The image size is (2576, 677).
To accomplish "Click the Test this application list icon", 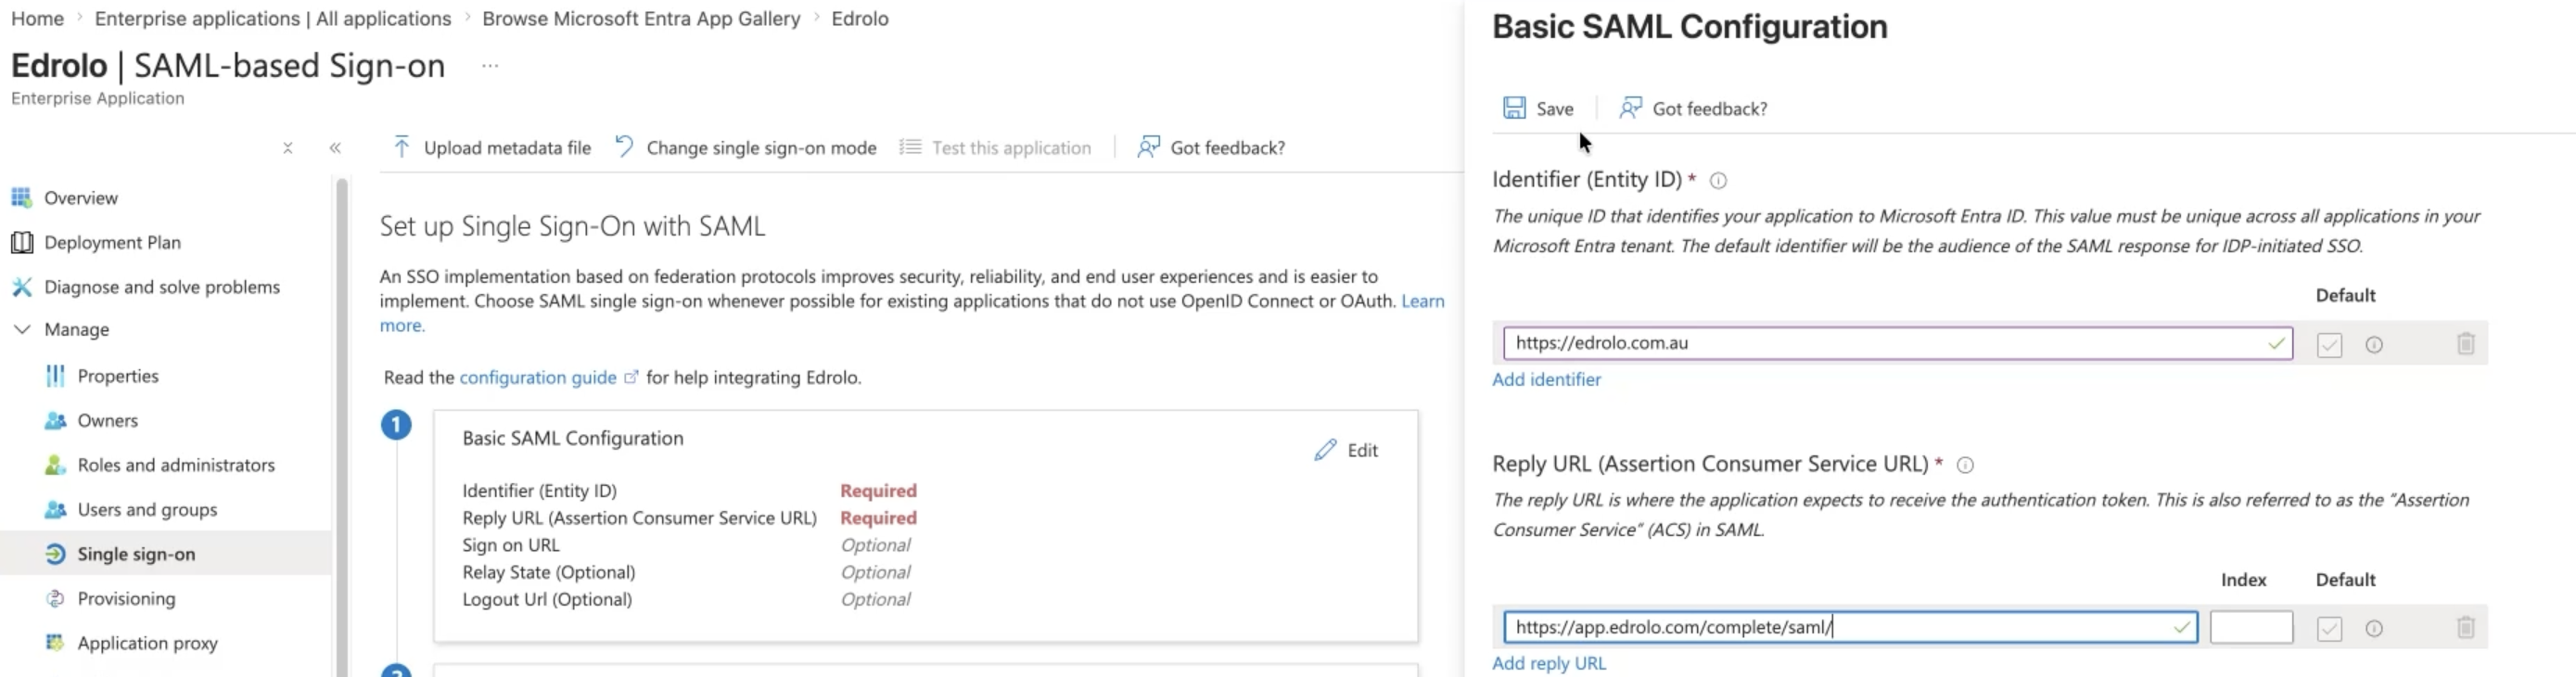I will click(910, 148).
